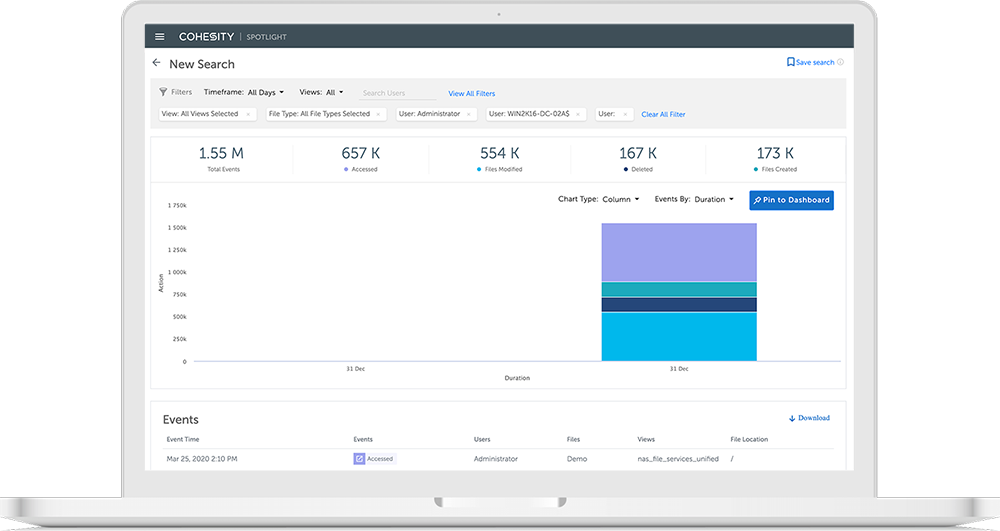Click the 'Mar 25, 2020 2:10 PM' cell
1000x531 pixels.
(x=202, y=459)
